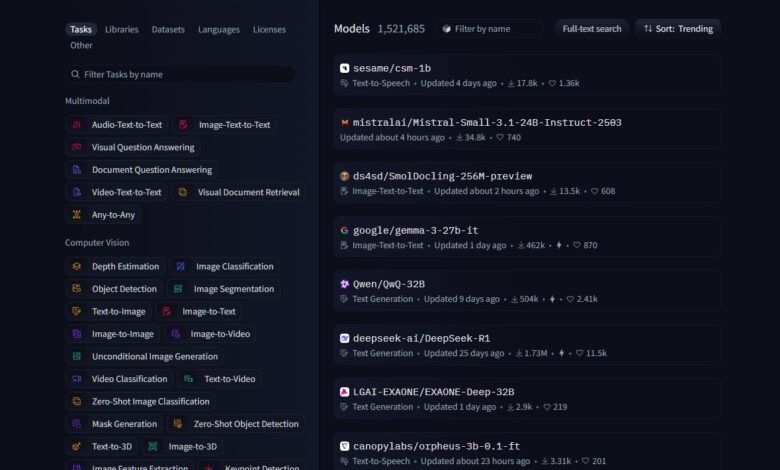The image size is (780, 470).
Task: Click the google organization avatar icon
Action: pos(344,230)
